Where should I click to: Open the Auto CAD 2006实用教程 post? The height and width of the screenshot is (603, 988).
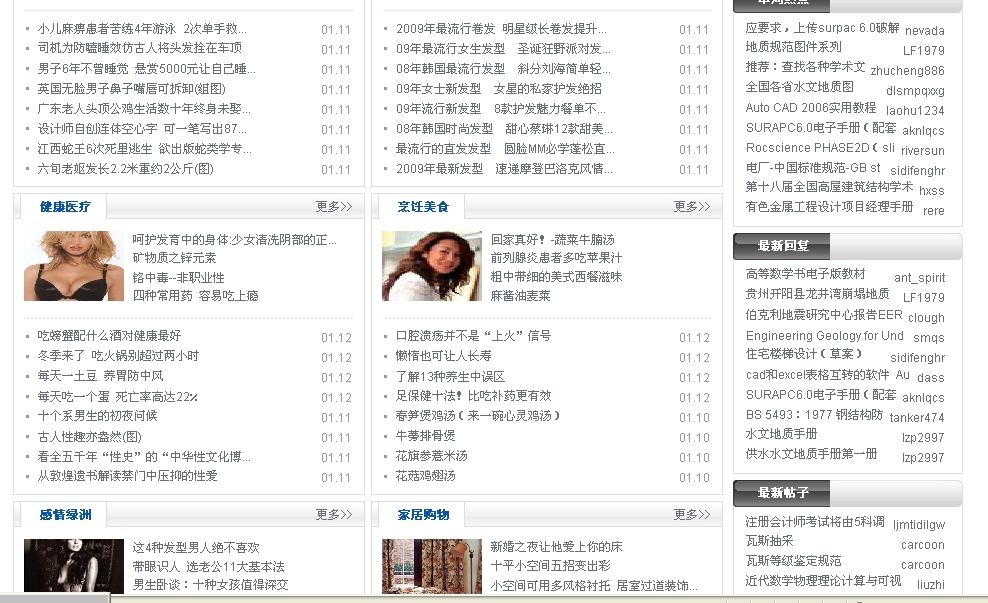(x=811, y=108)
